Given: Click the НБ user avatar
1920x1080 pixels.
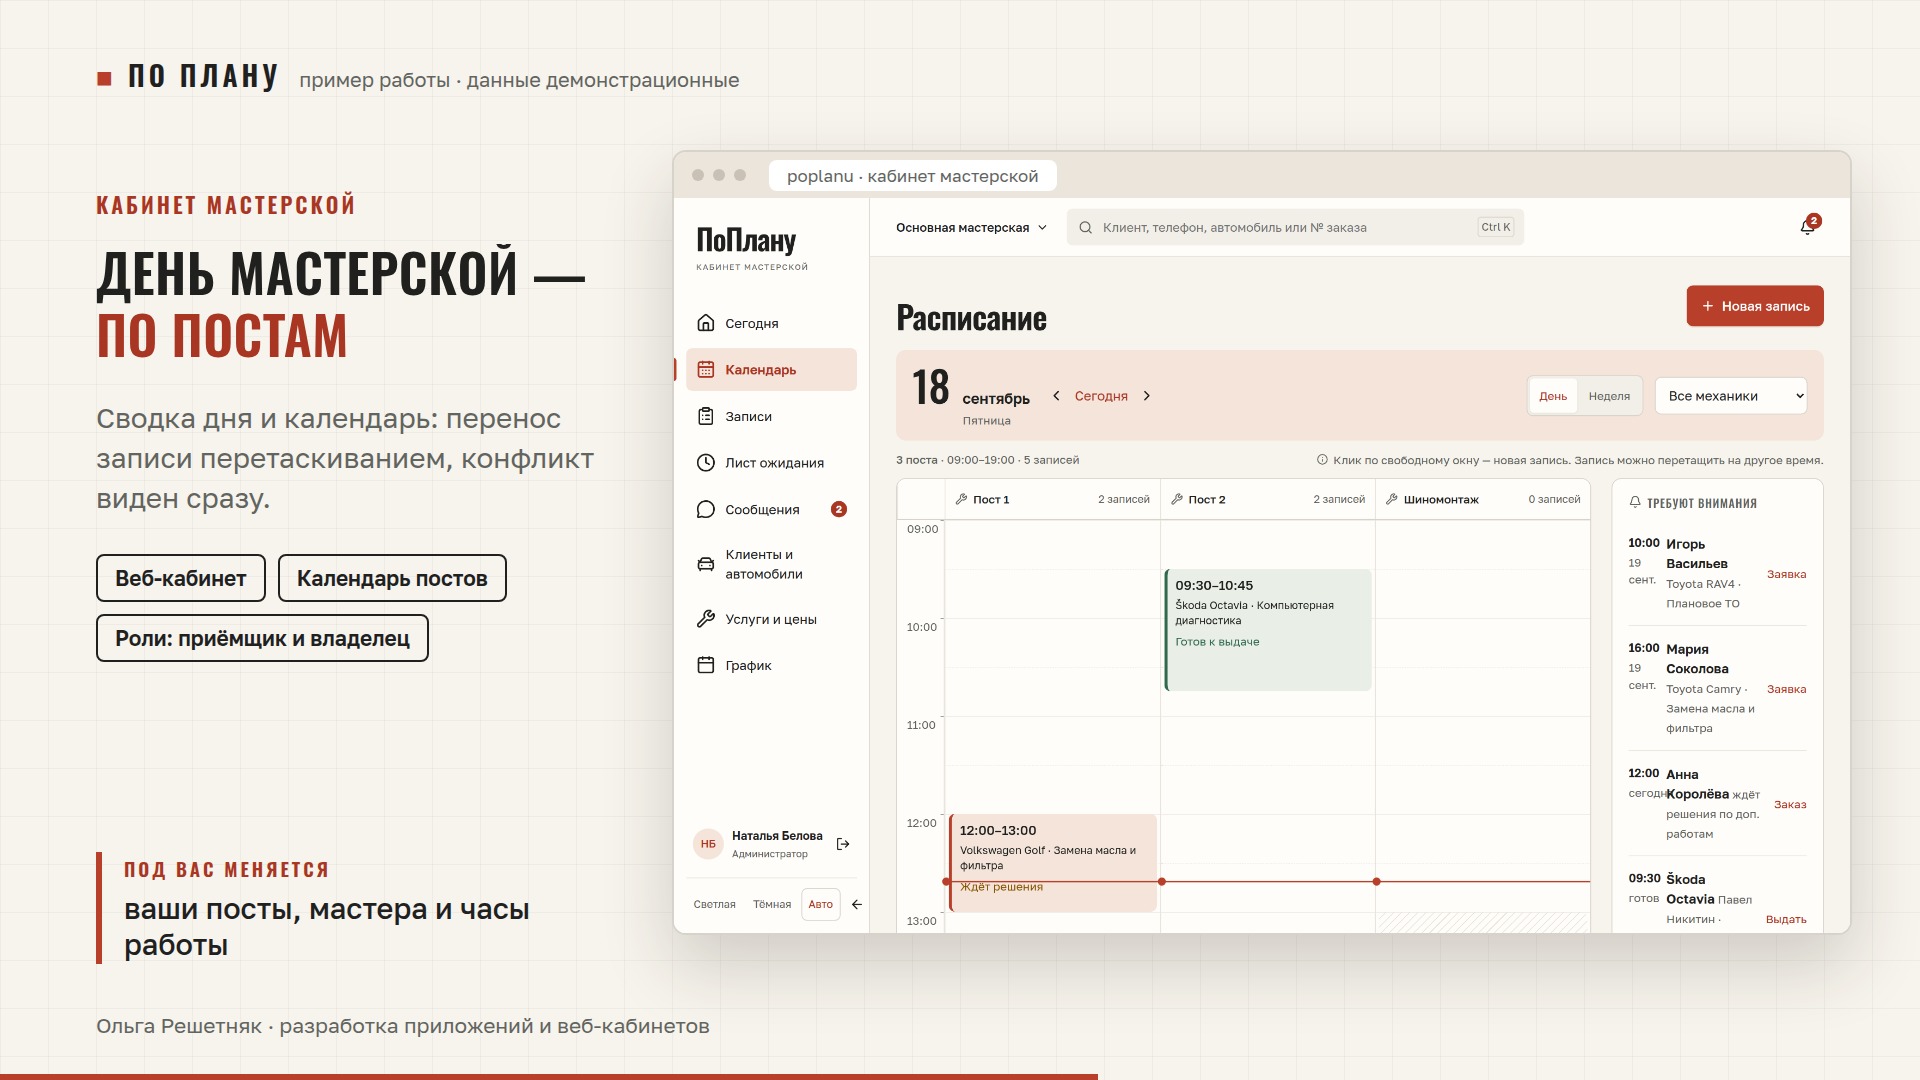Looking at the screenshot, I should (708, 844).
